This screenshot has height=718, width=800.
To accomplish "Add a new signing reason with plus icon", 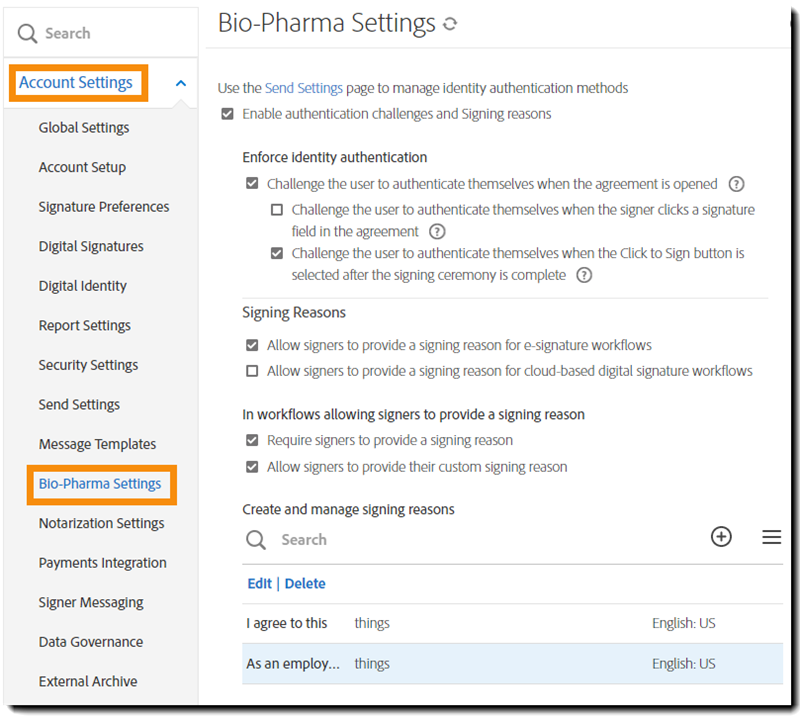I will pyautogui.click(x=721, y=537).
